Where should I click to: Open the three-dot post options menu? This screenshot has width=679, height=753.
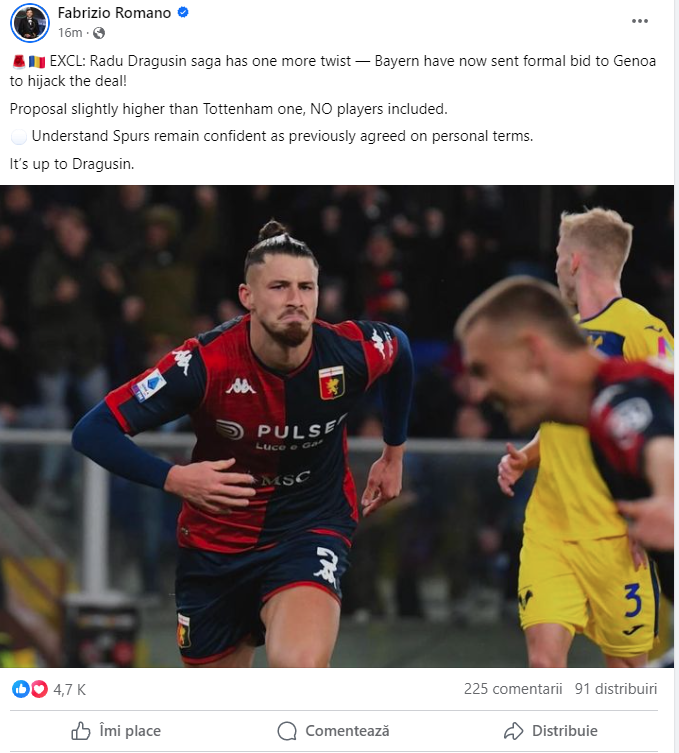pyautogui.click(x=640, y=21)
